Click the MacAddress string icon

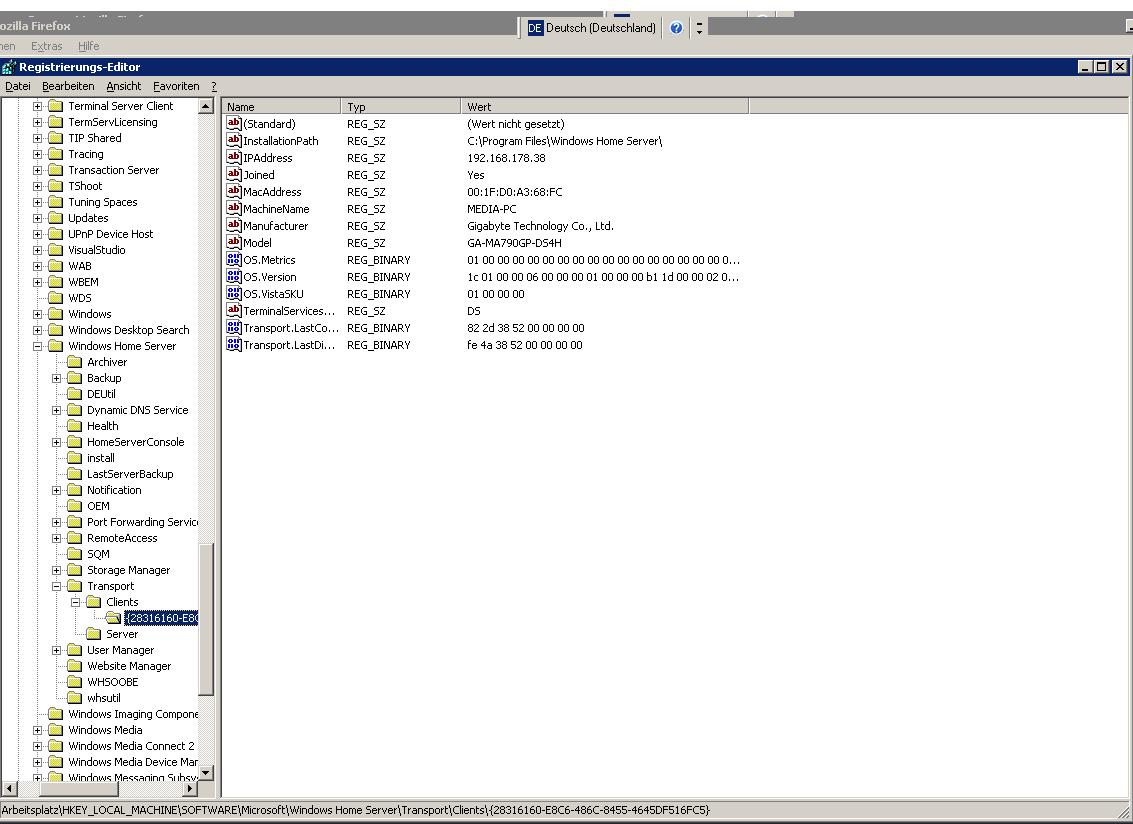coord(233,192)
